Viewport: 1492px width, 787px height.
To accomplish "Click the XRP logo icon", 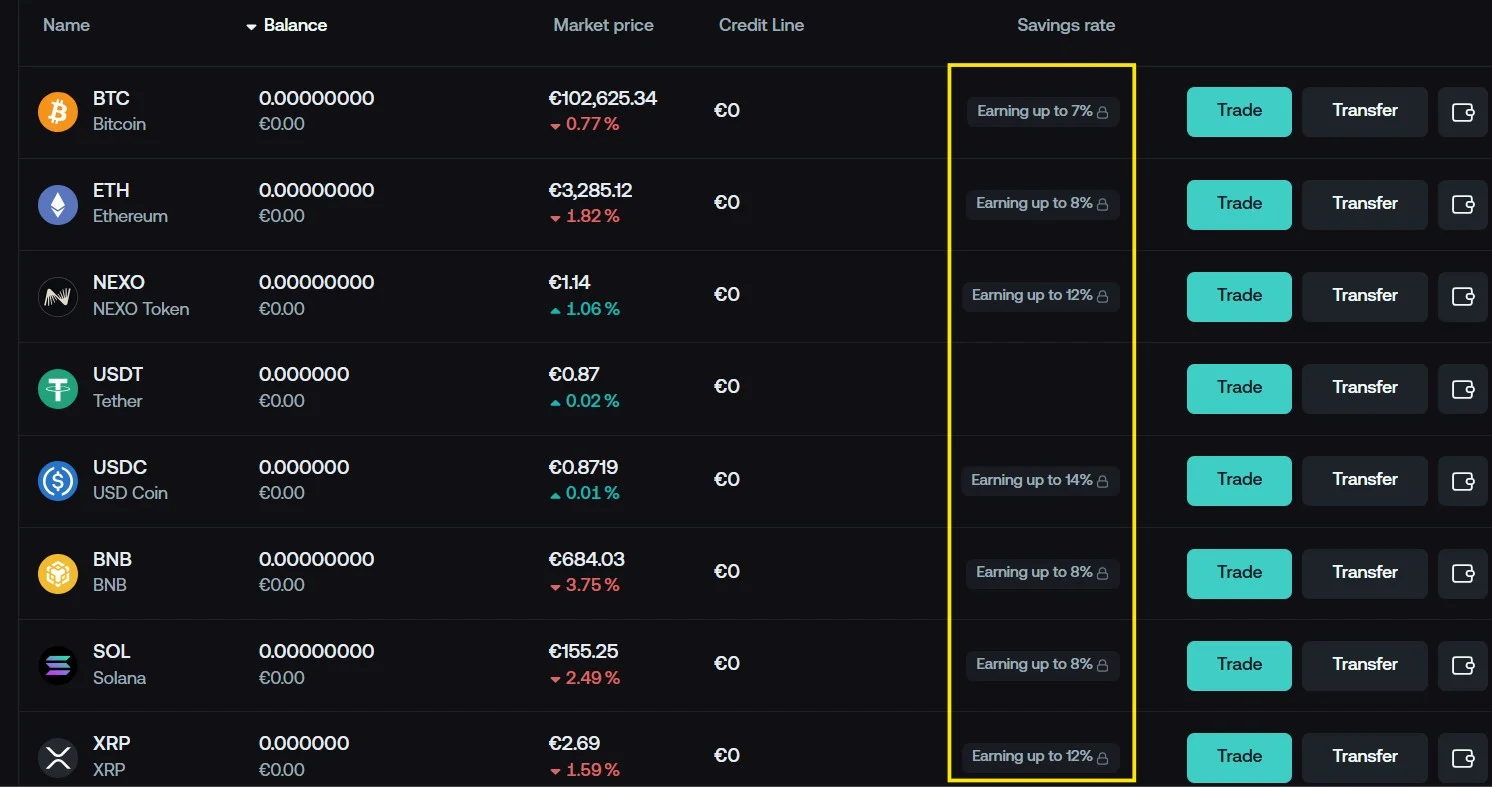I will [x=58, y=757].
